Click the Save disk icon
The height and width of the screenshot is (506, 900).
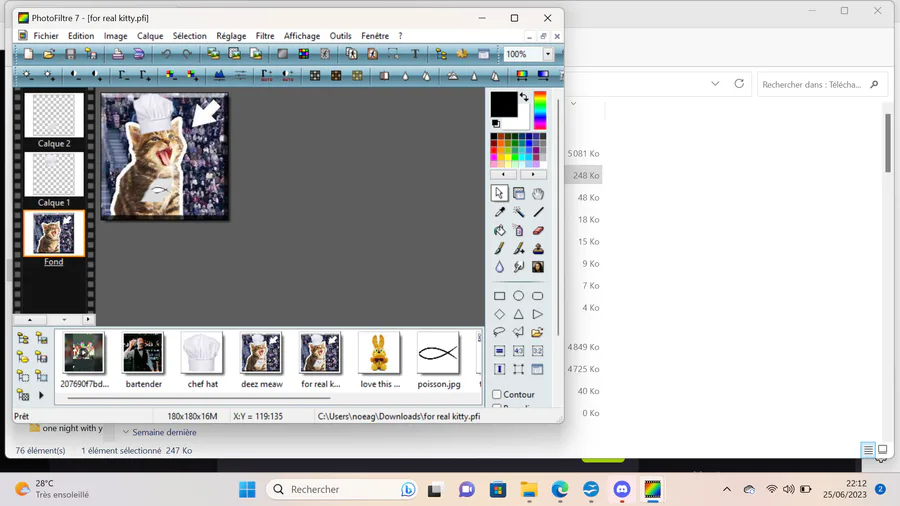70,54
